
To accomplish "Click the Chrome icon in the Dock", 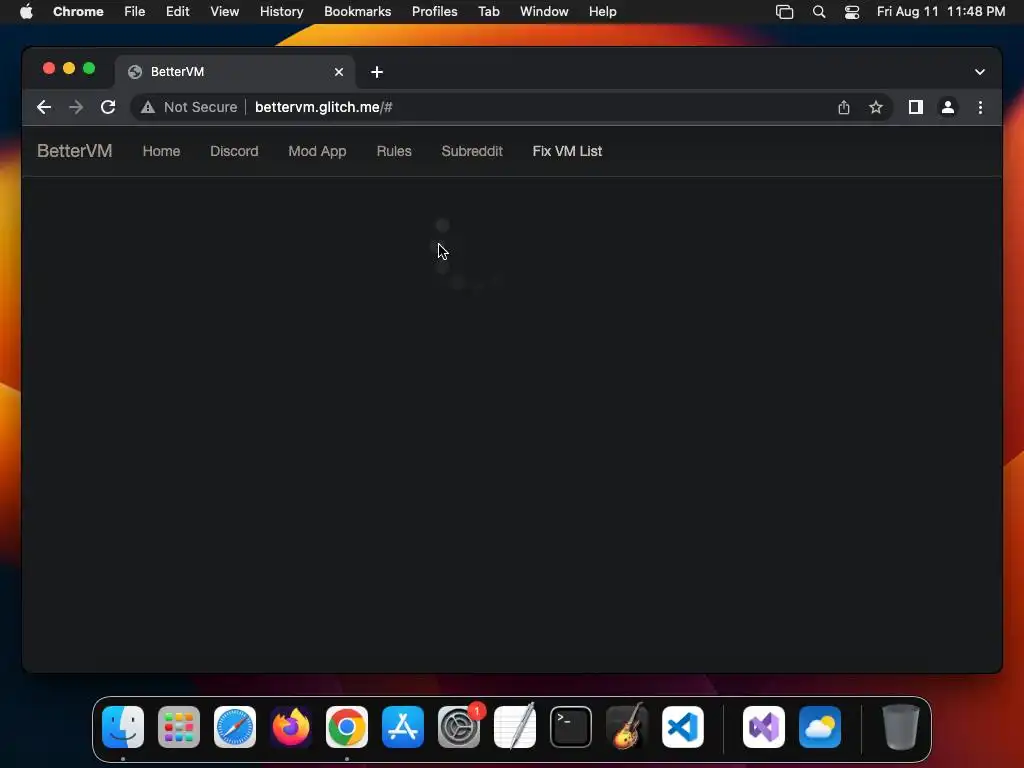I will click(x=347, y=727).
